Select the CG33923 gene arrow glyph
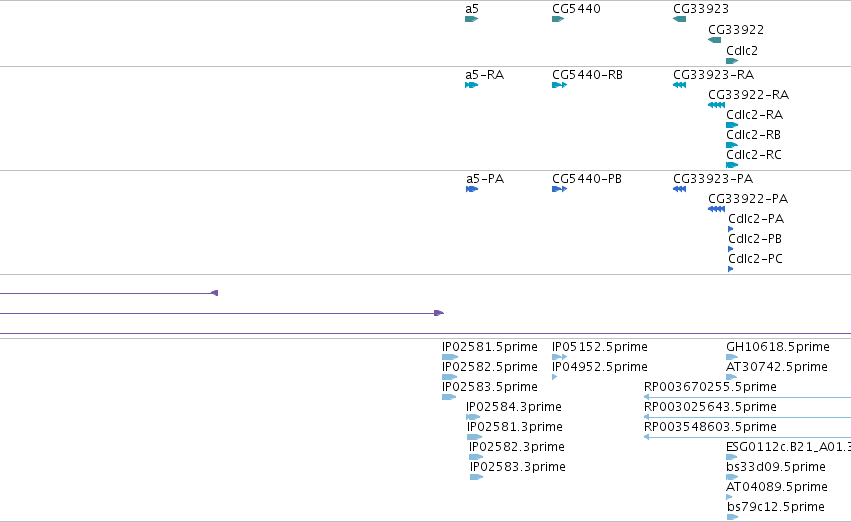This screenshot has width=851, height=522. (x=679, y=19)
